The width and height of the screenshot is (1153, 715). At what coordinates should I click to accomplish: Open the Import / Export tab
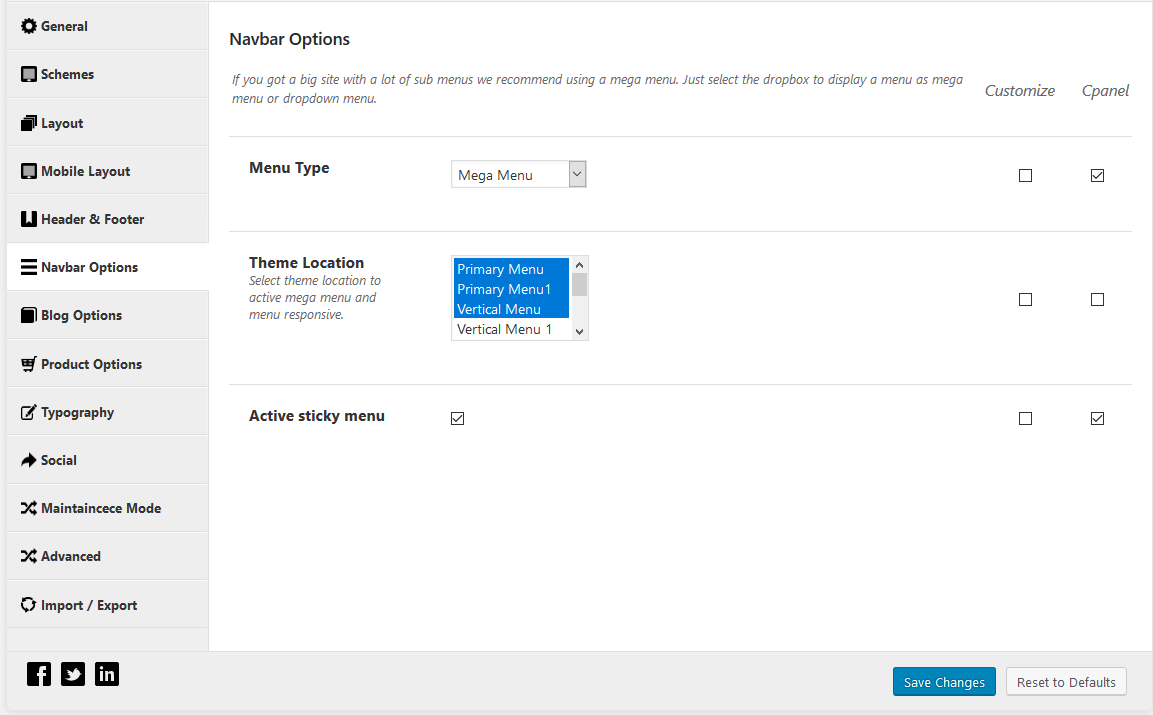point(107,605)
